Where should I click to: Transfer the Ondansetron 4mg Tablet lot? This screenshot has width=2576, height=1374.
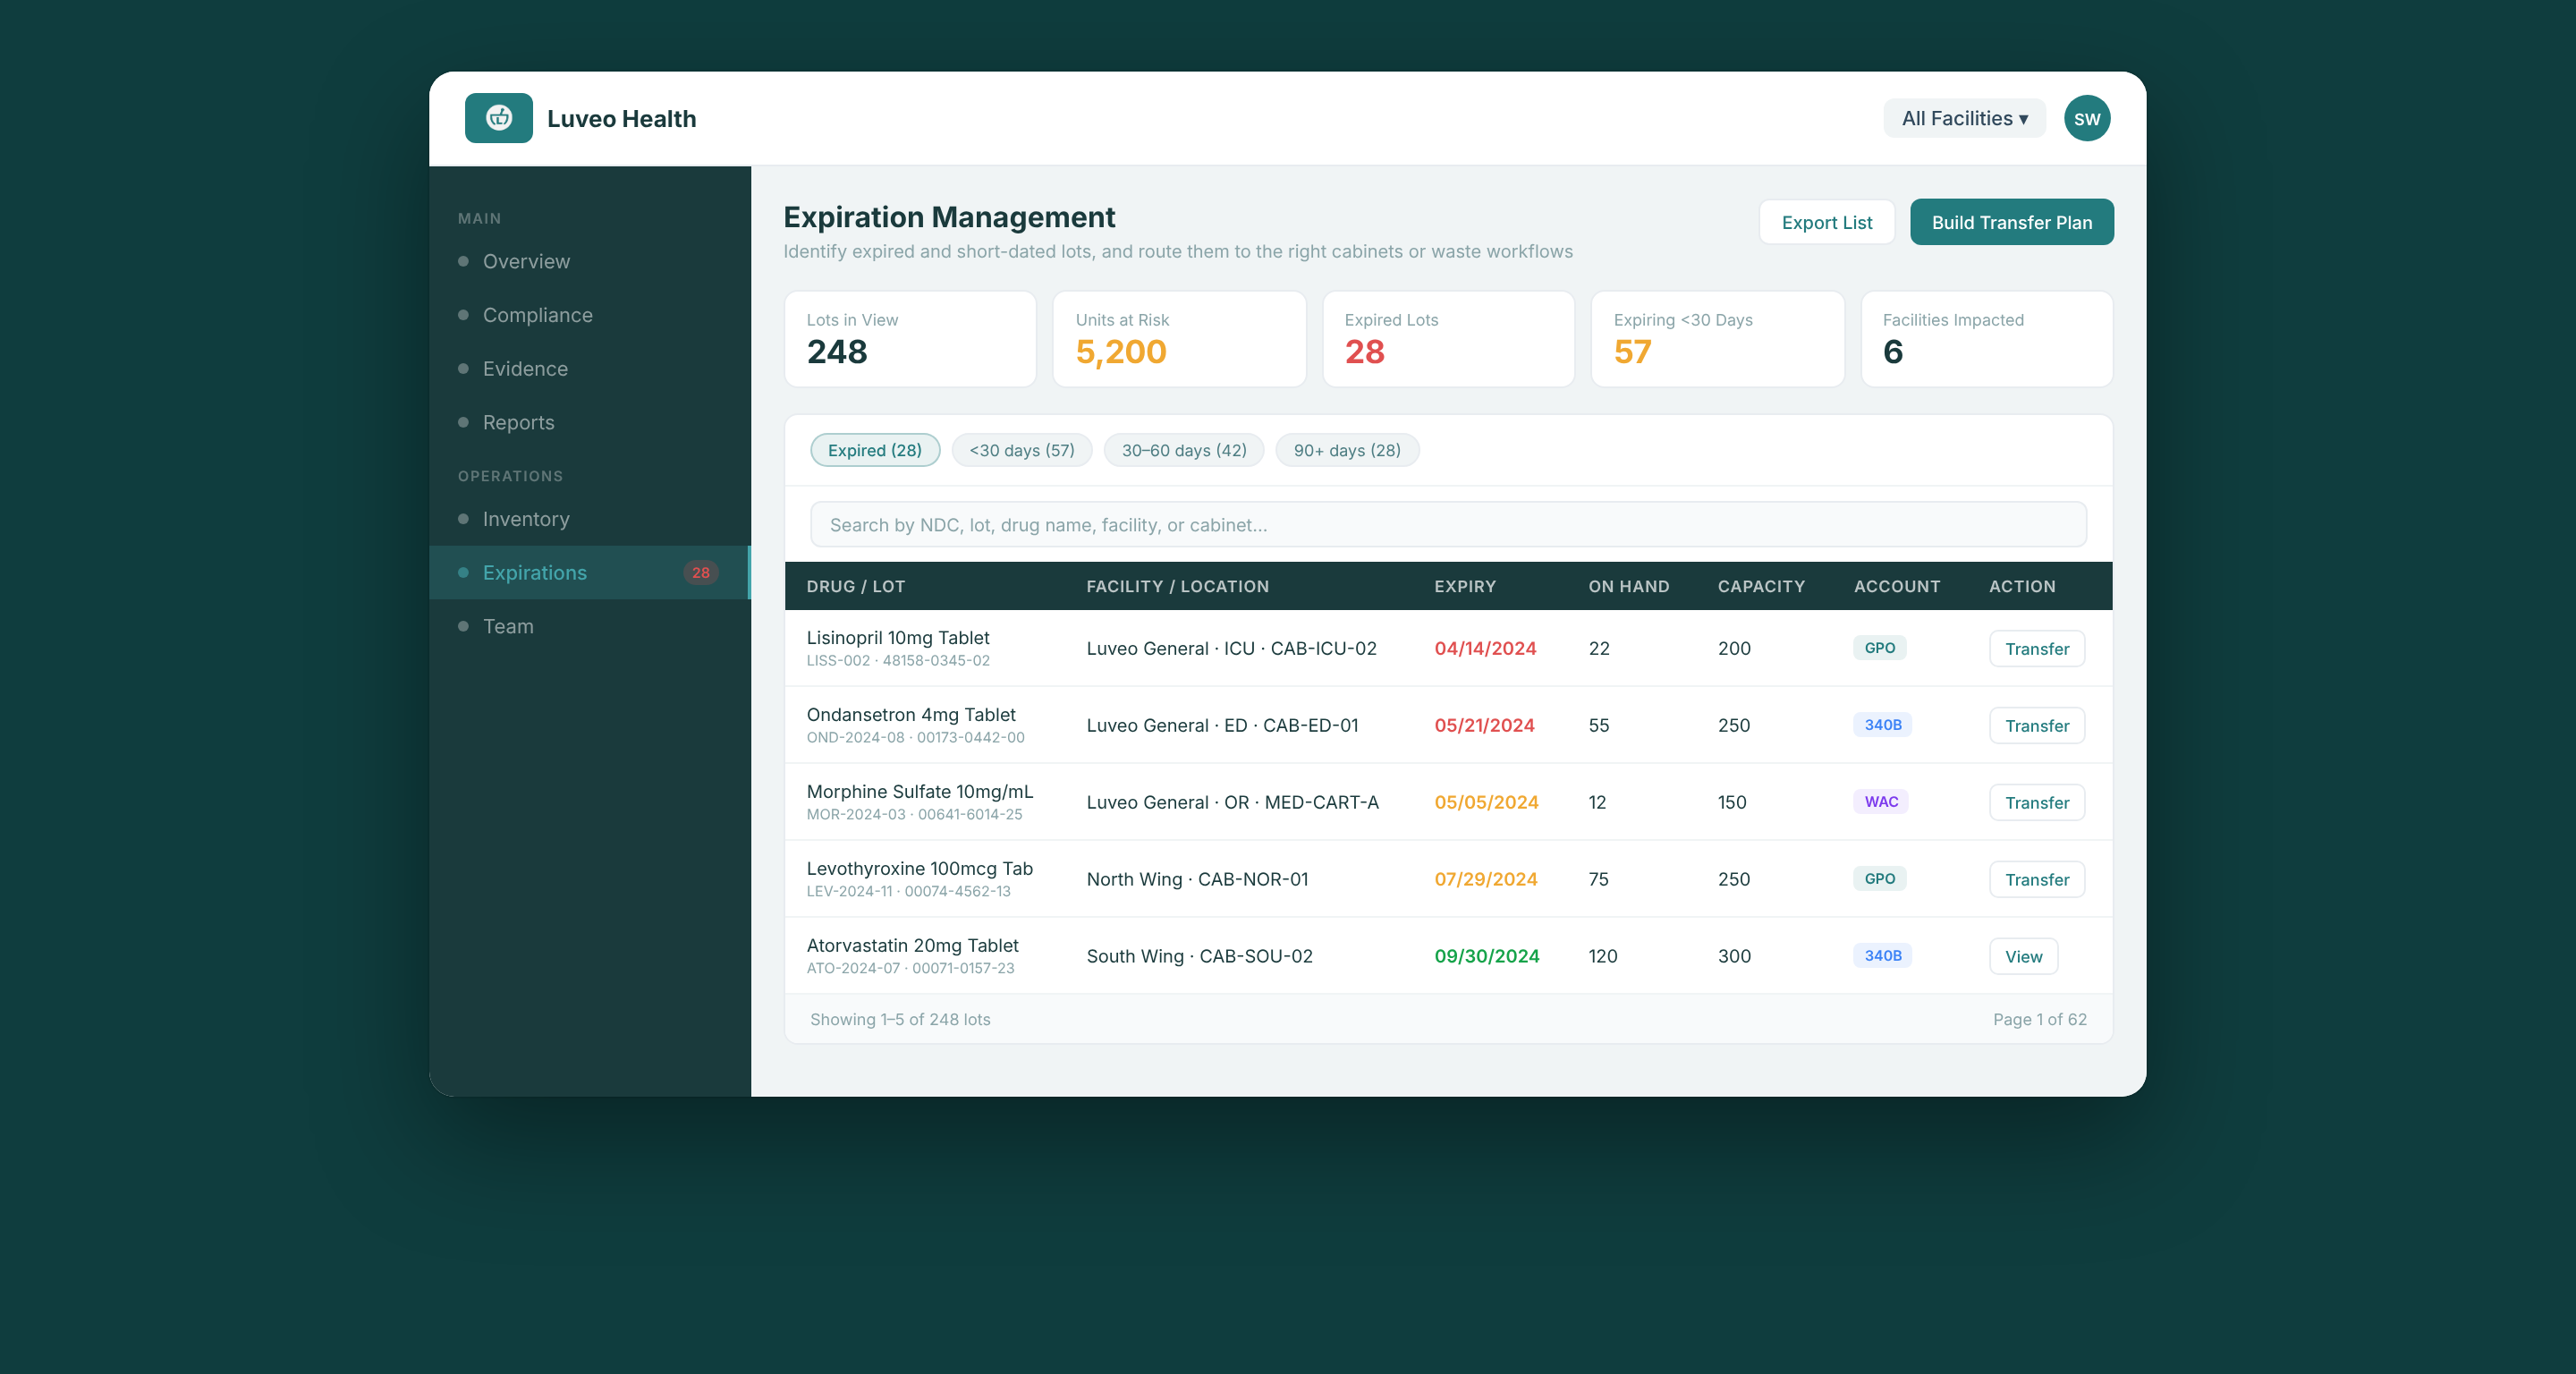pos(2036,726)
